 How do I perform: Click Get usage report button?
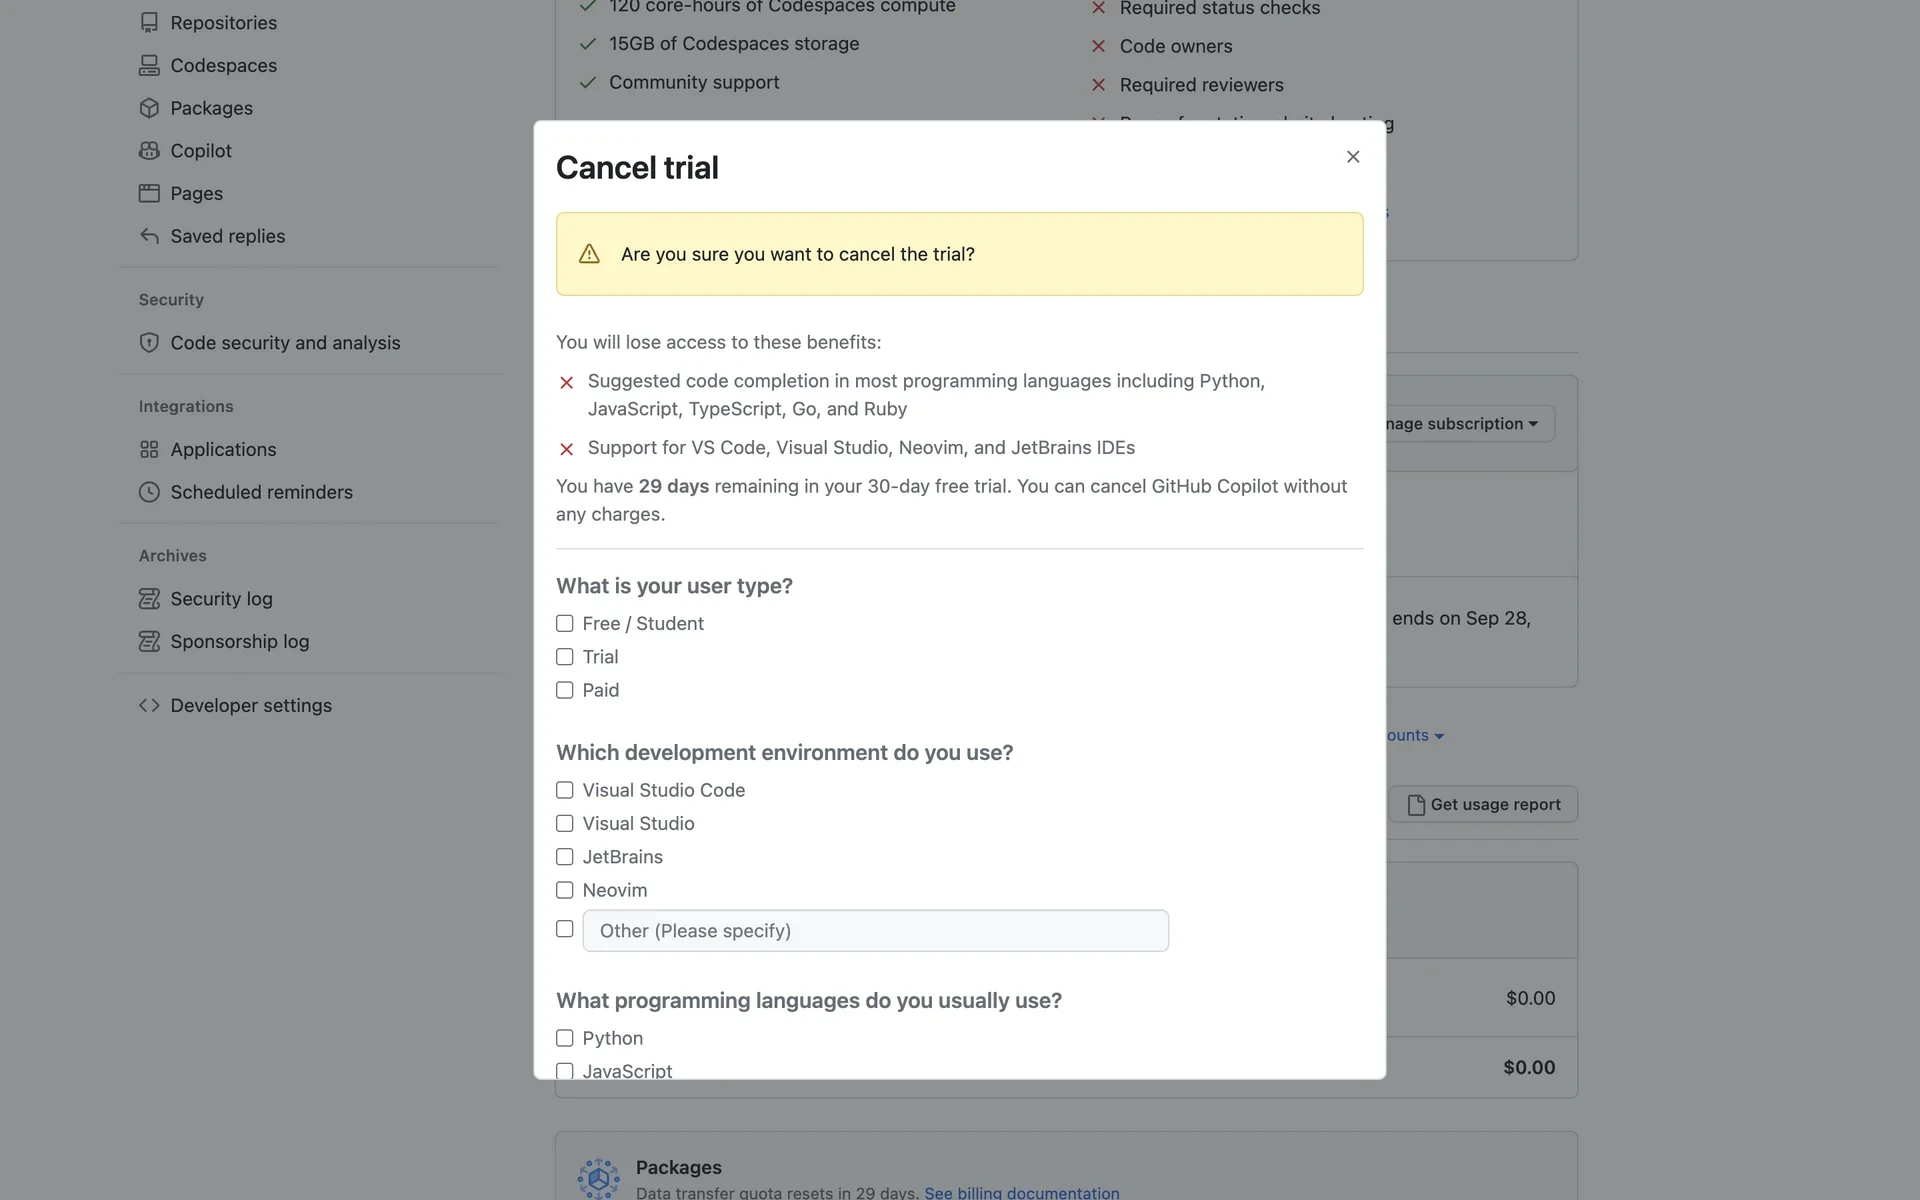click(1483, 805)
